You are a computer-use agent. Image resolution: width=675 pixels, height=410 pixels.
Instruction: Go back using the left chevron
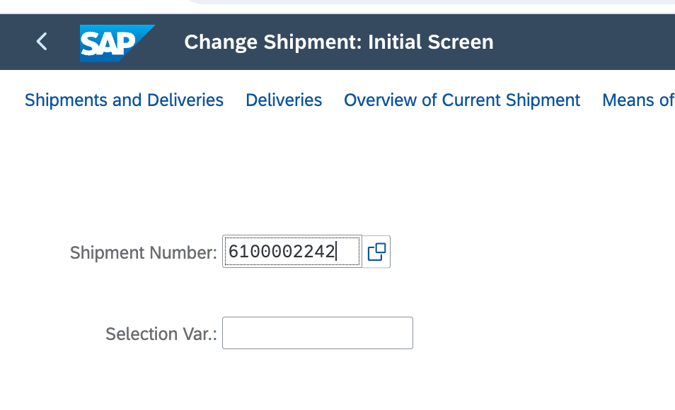(x=41, y=42)
